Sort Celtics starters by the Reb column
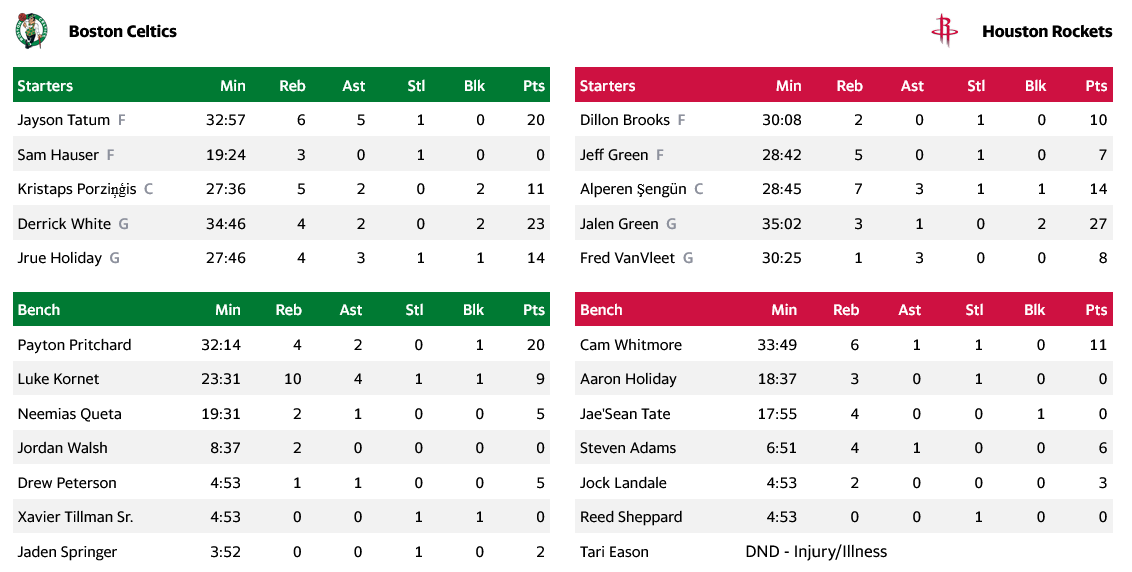Image resolution: width=1132 pixels, height=572 pixels. [292, 86]
